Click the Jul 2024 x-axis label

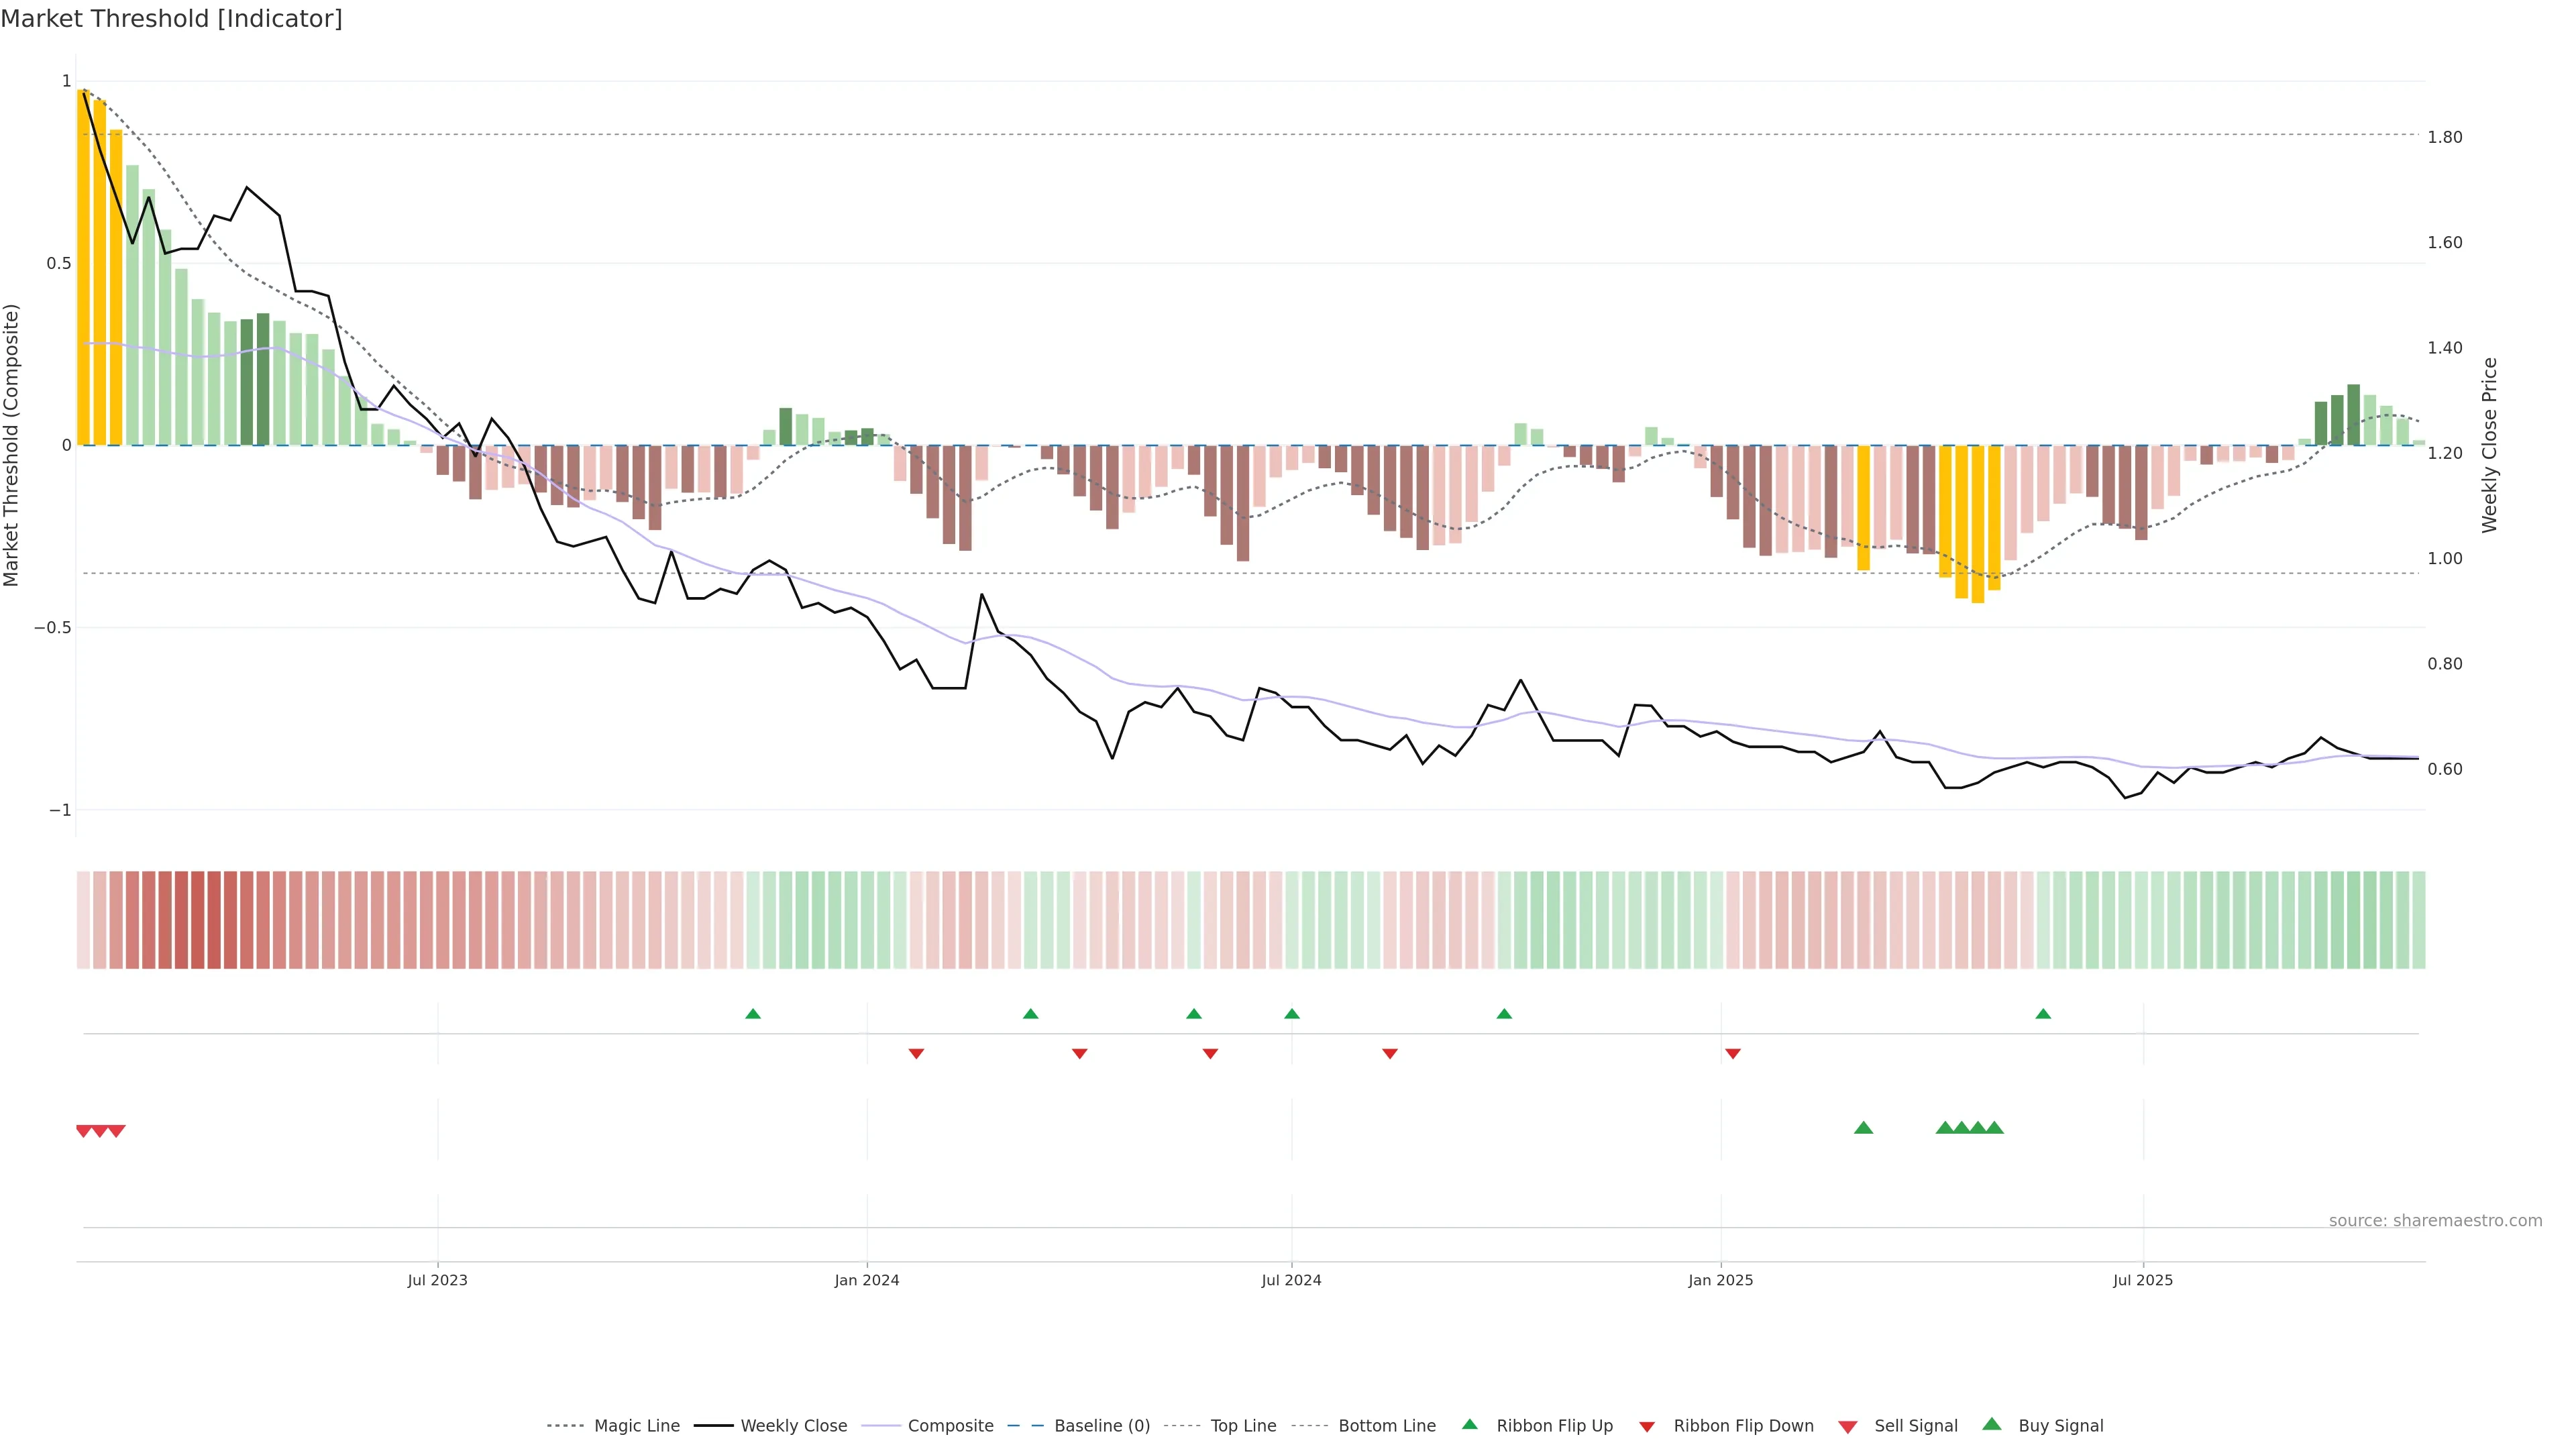(x=1291, y=1280)
